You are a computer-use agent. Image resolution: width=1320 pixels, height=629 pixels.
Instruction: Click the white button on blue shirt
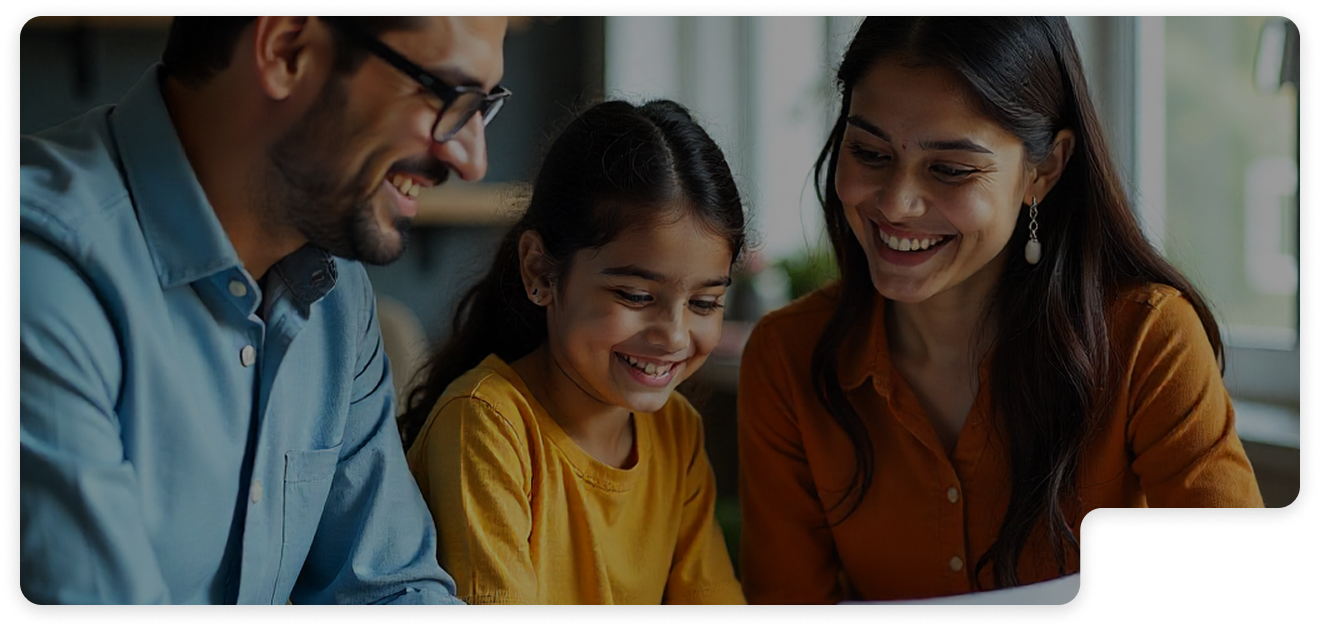click(248, 355)
